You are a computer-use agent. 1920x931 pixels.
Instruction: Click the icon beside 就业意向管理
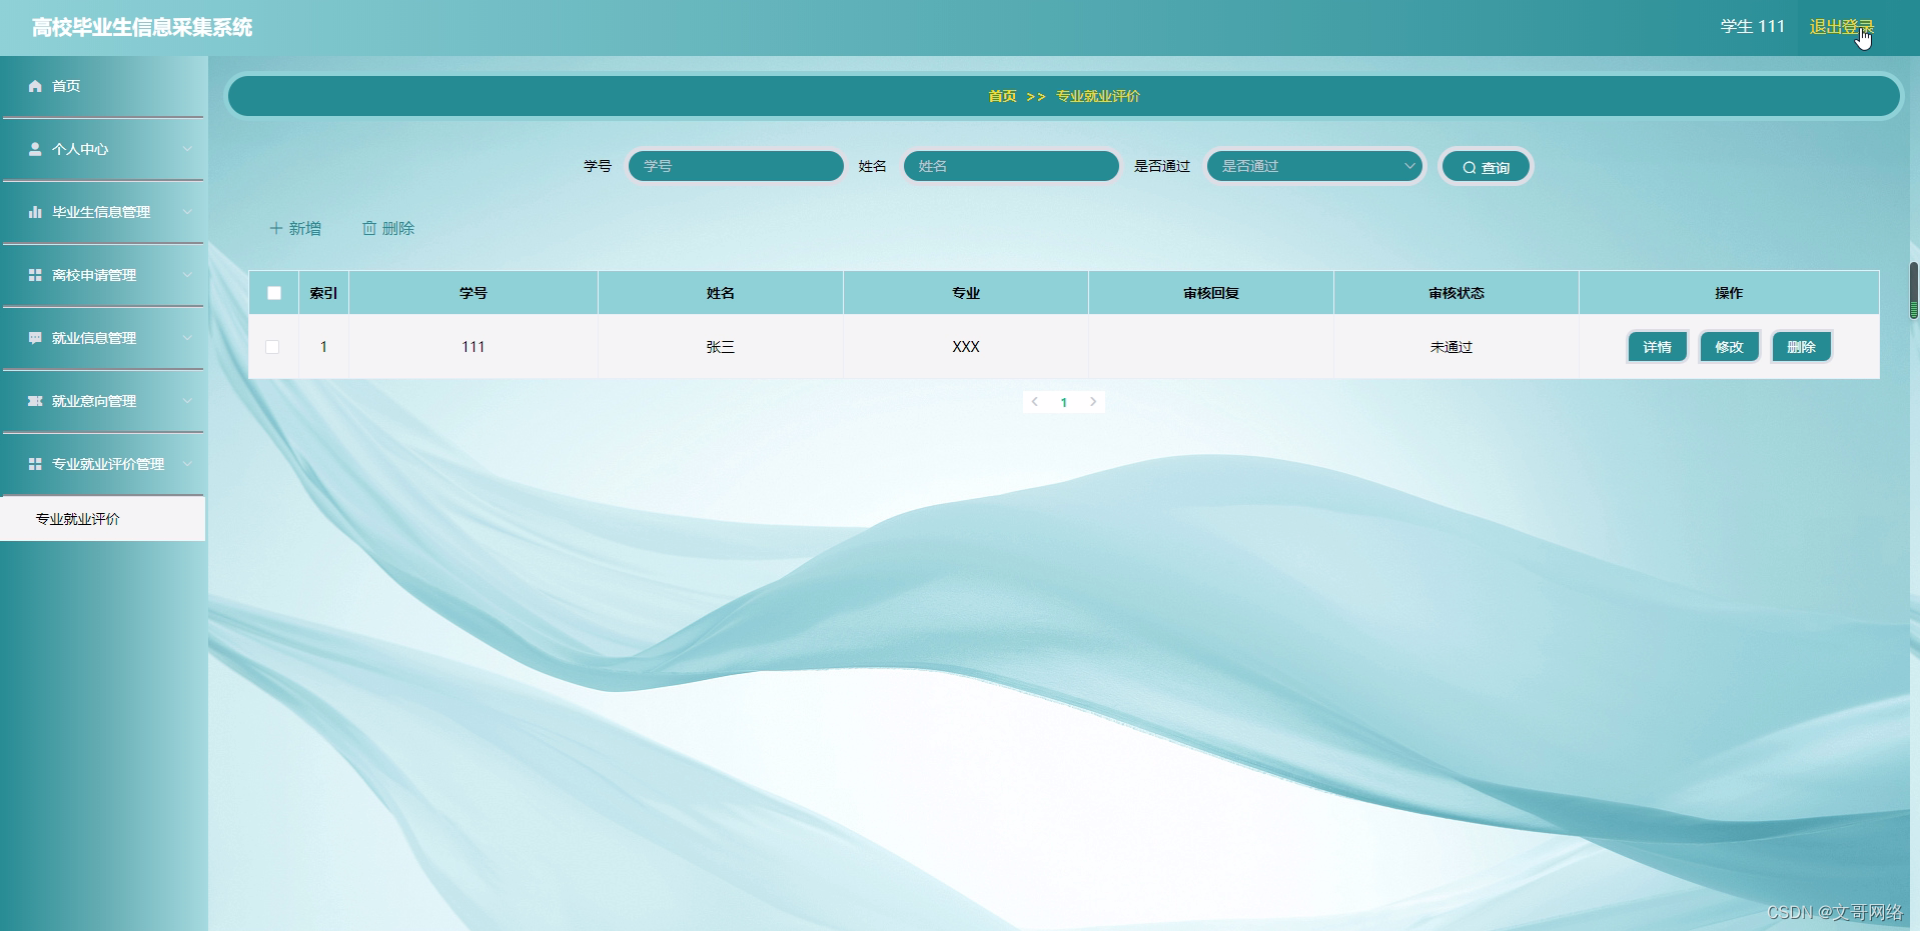(33, 401)
